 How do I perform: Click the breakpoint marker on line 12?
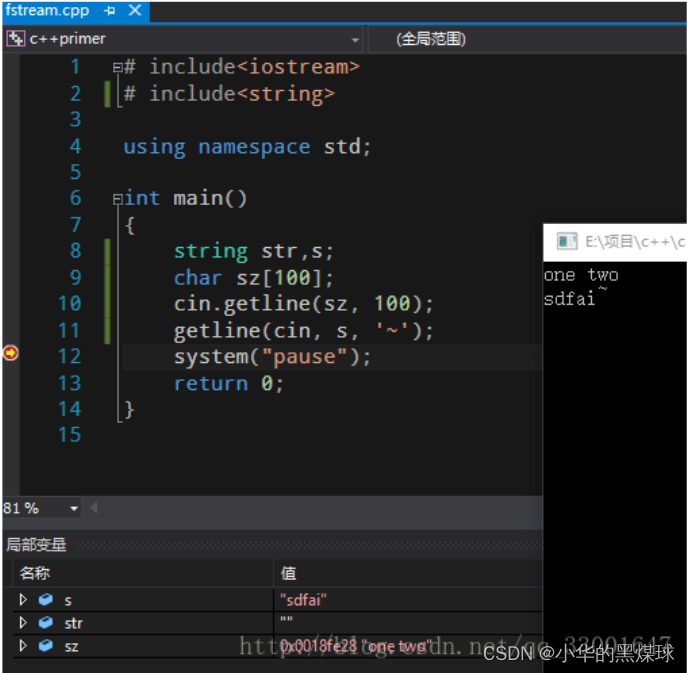pyautogui.click(x=11, y=353)
